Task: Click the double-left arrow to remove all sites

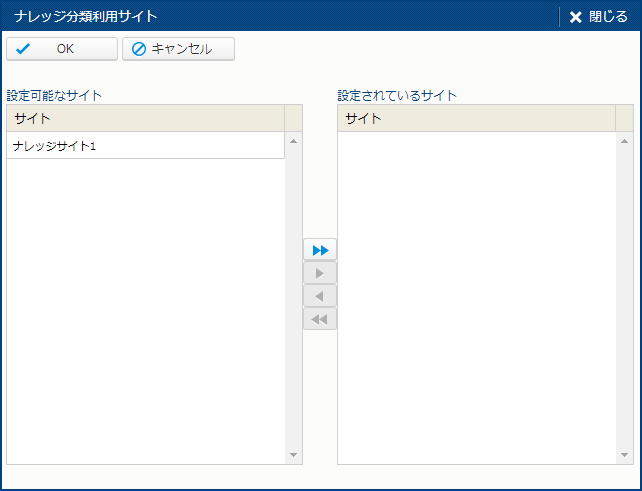Action: coord(320,319)
